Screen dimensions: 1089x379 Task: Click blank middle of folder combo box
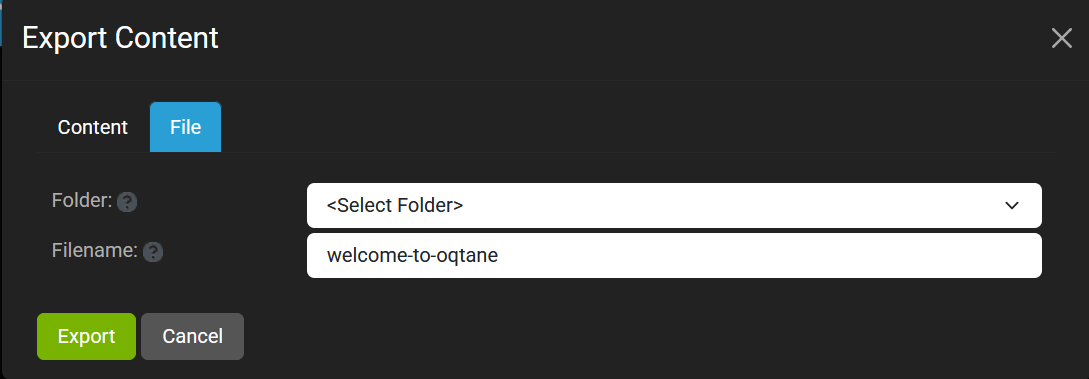pos(729,205)
